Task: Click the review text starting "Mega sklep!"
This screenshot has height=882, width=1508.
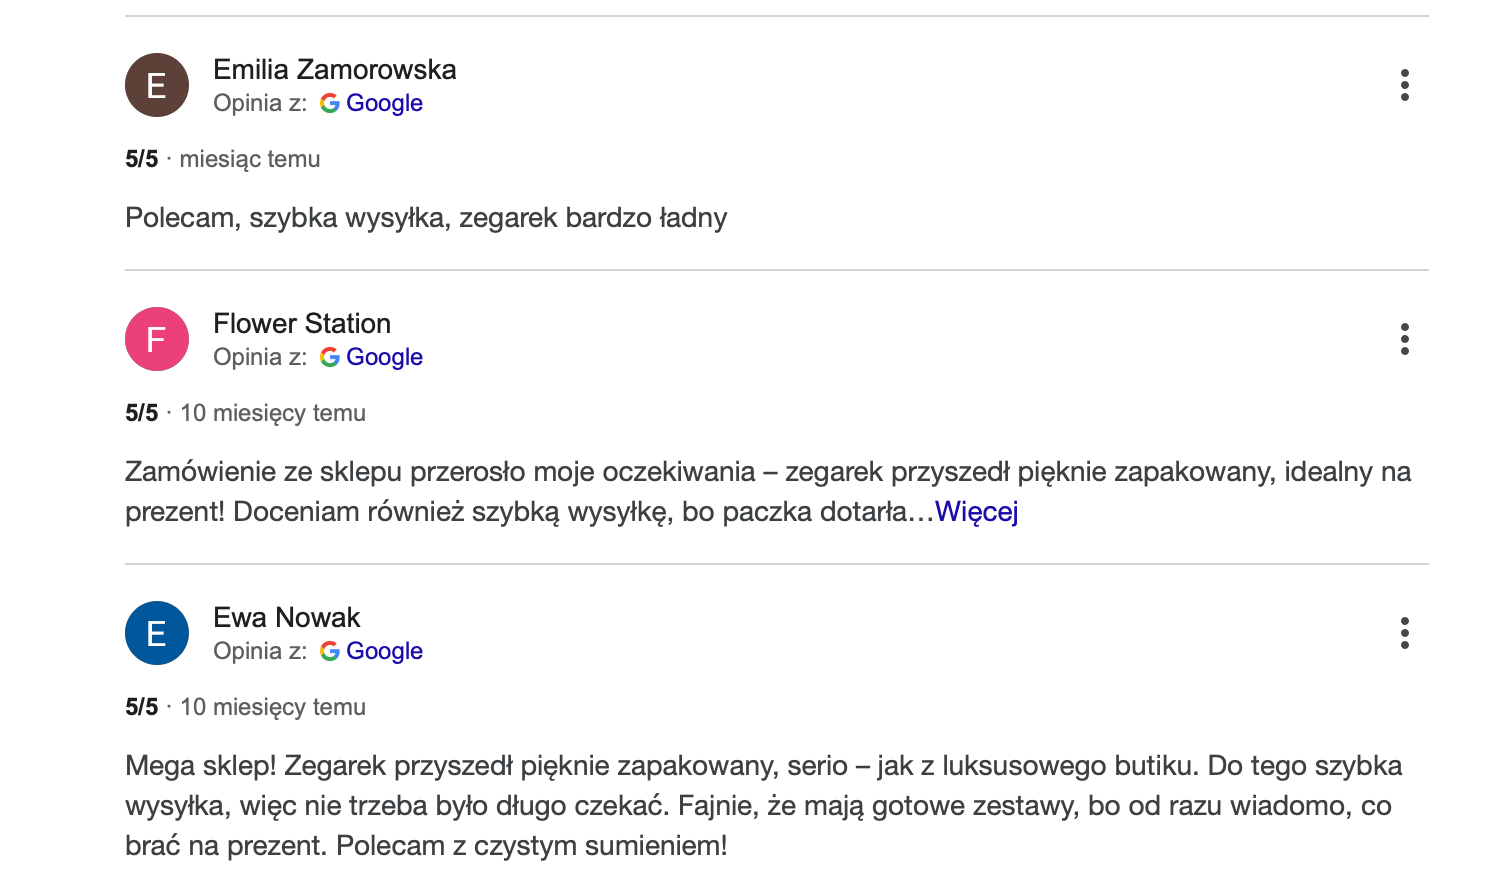Action: click(x=760, y=805)
